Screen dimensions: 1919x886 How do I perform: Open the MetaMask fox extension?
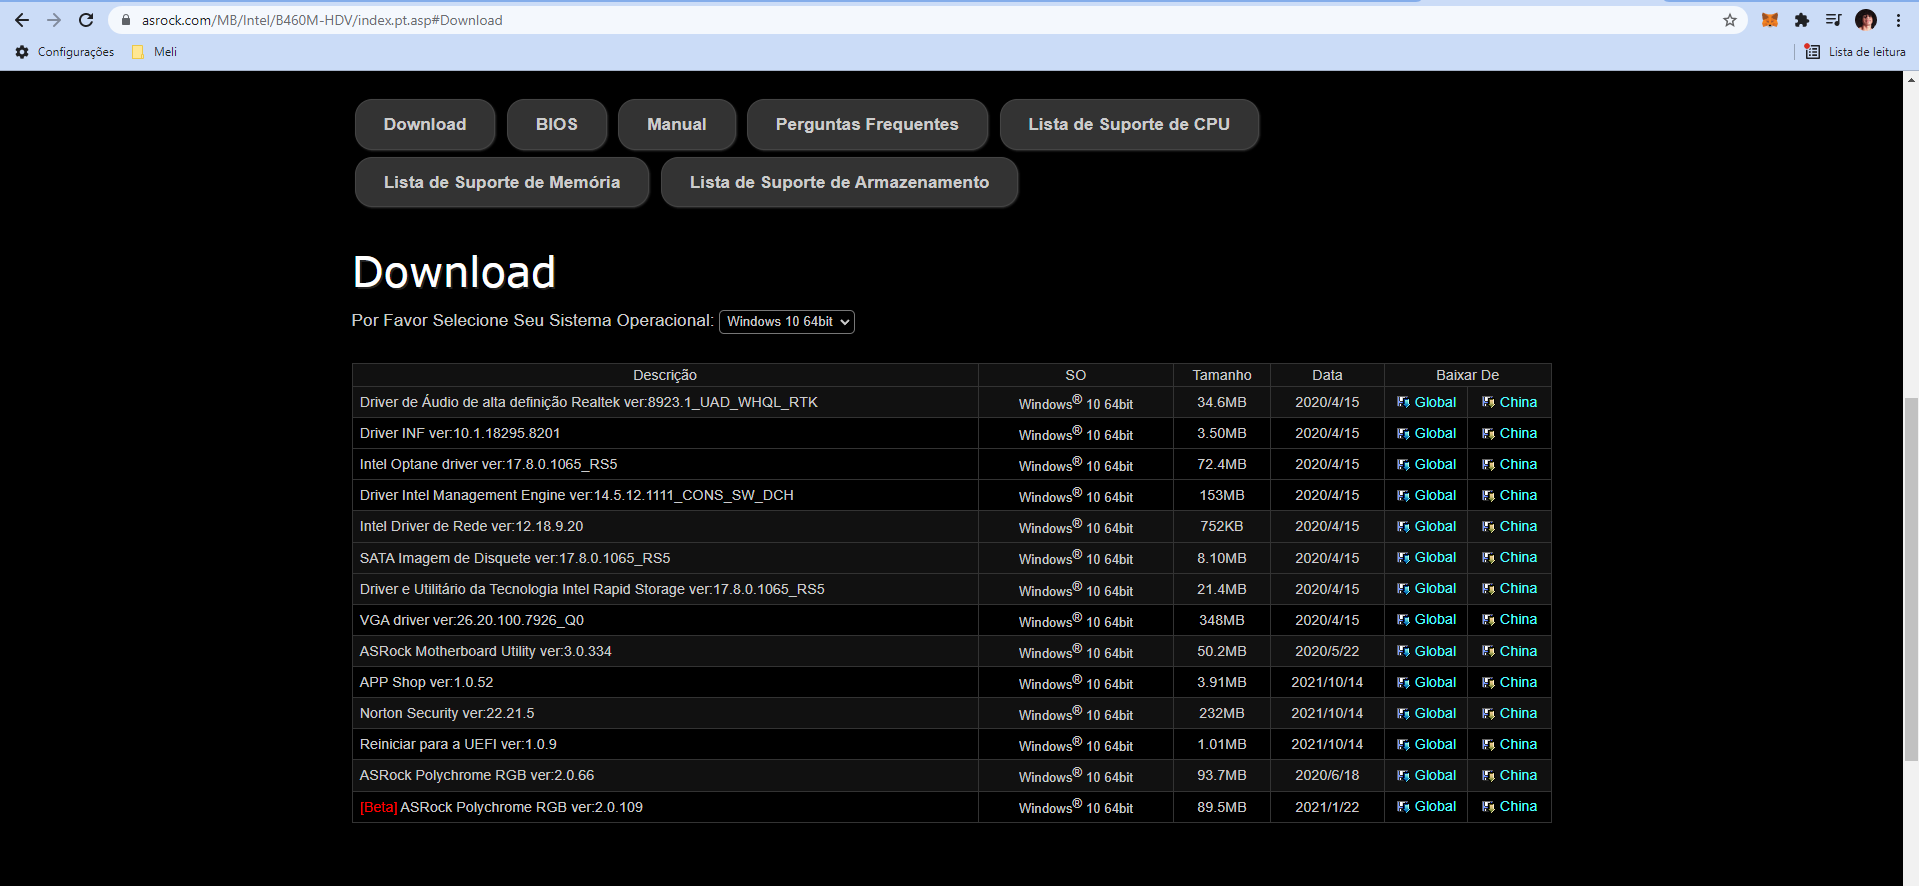[1770, 20]
